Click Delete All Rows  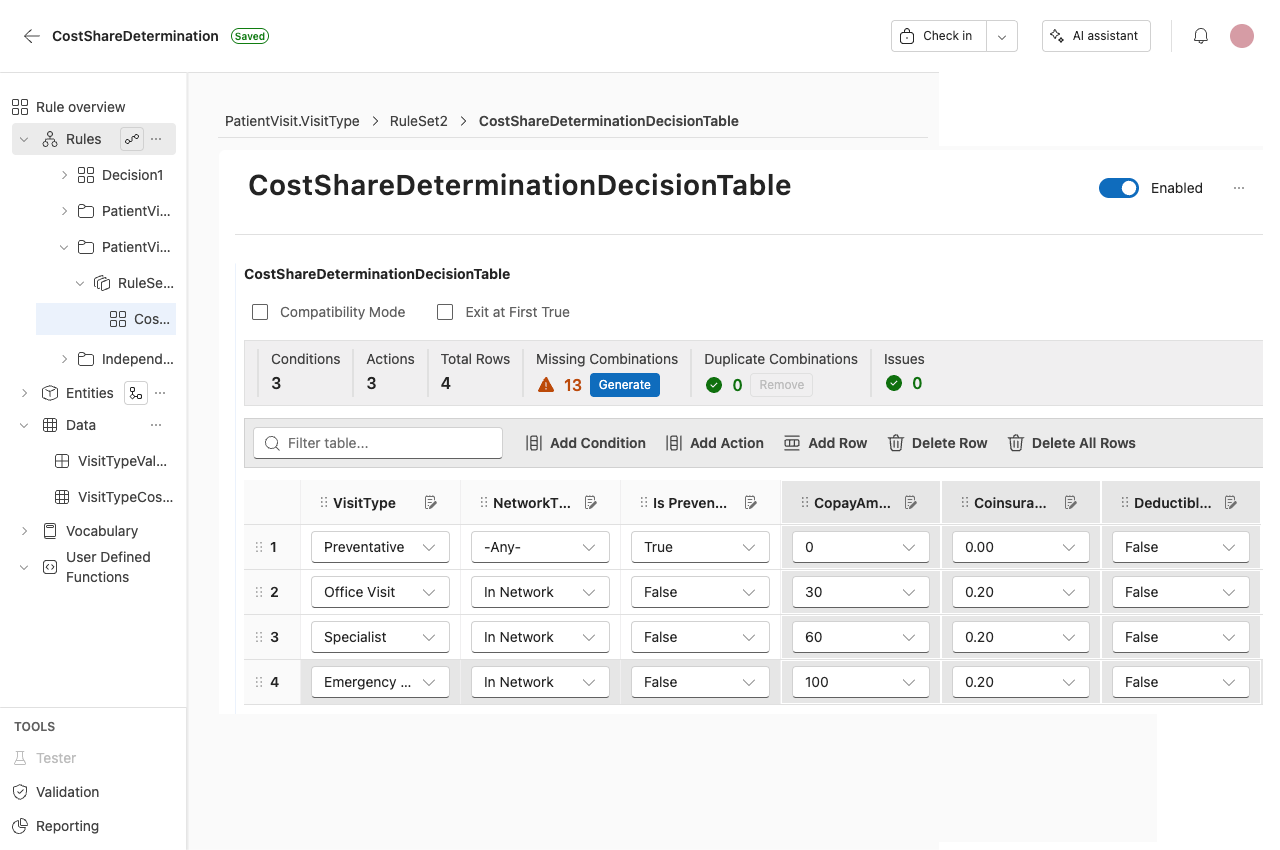(1071, 443)
